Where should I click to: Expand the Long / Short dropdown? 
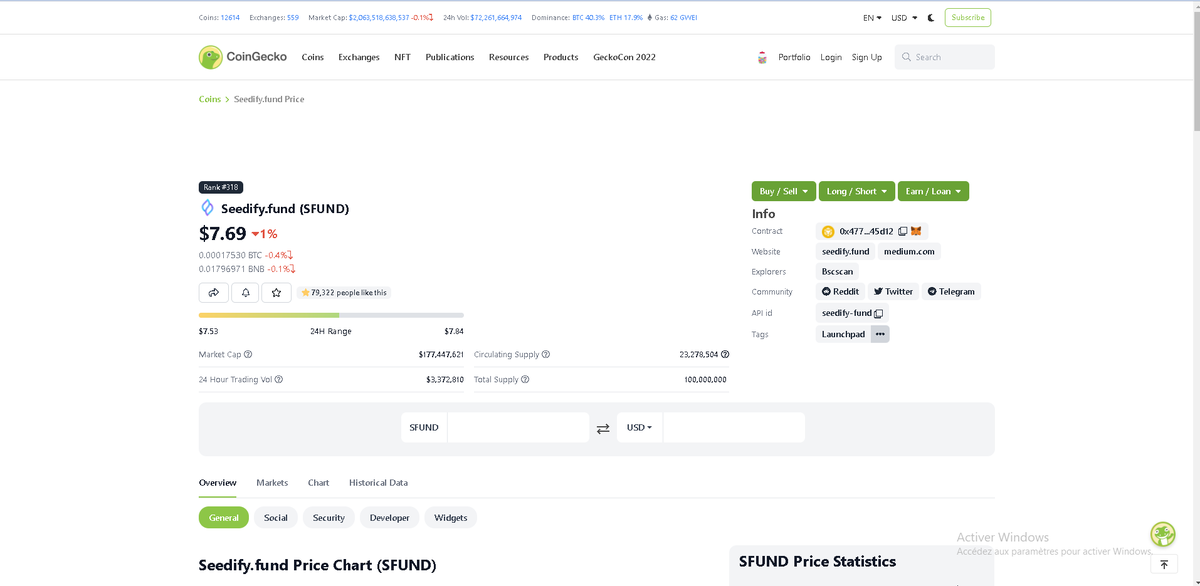[857, 191]
